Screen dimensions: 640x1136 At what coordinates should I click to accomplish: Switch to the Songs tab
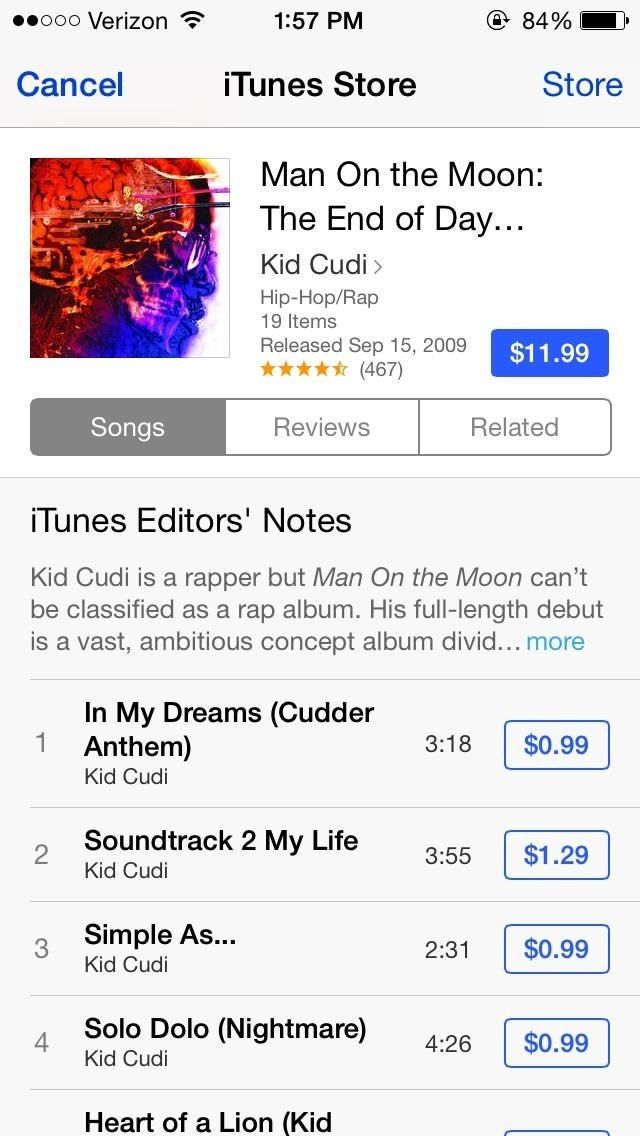pos(128,427)
